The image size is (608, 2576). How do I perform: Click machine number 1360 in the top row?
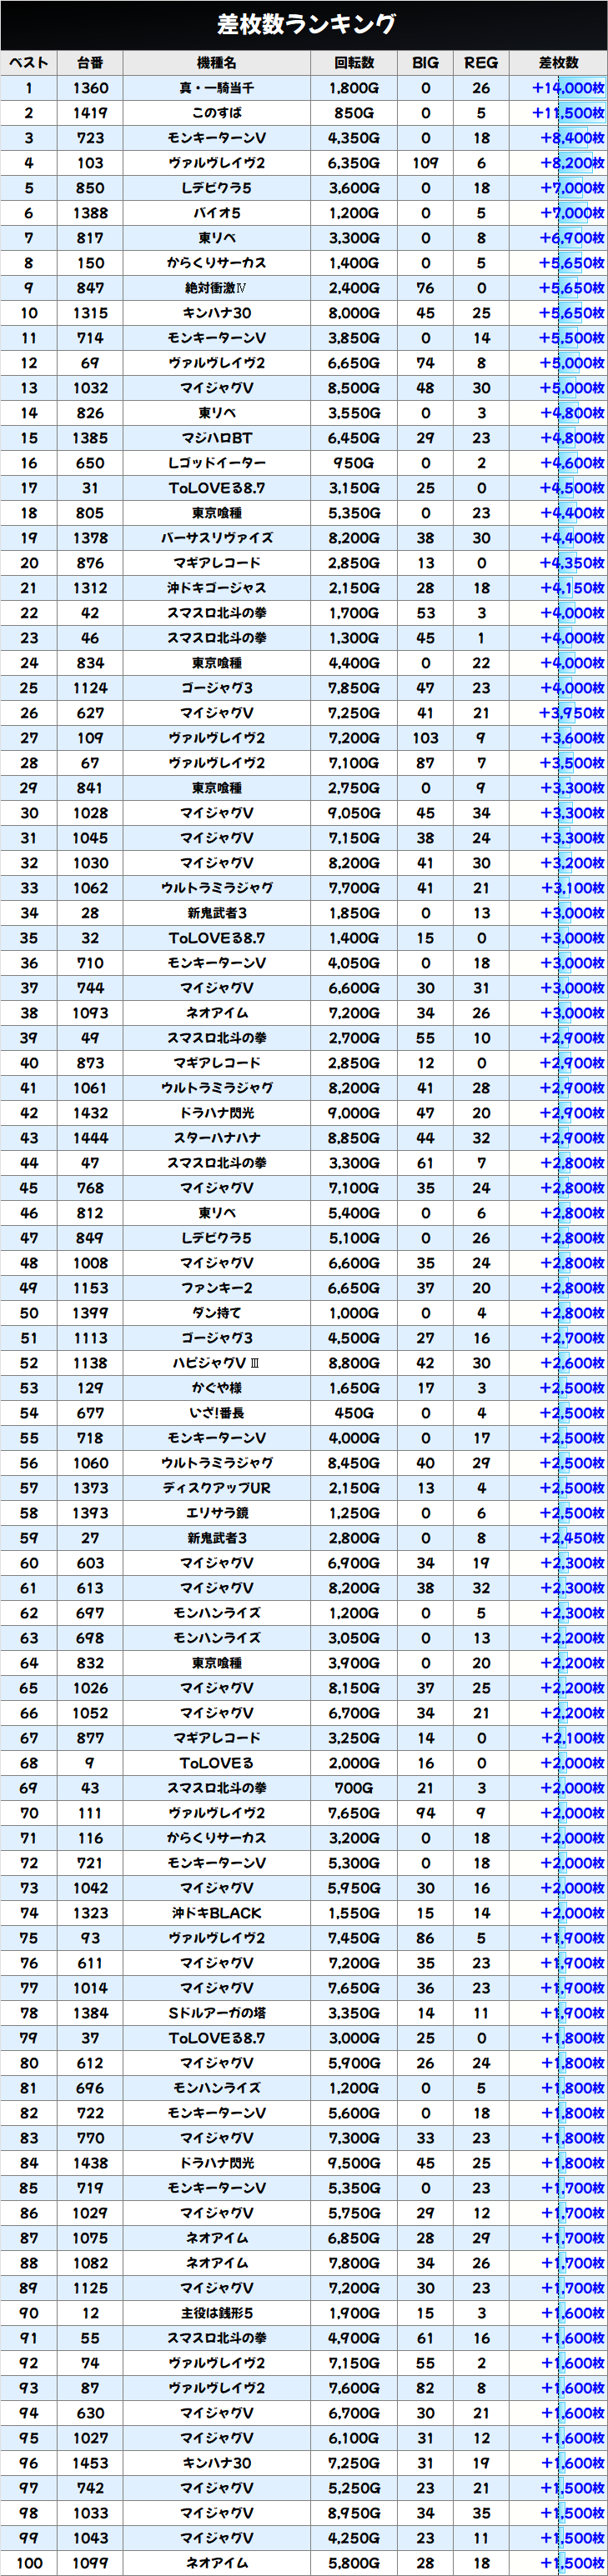coord(90,88)
